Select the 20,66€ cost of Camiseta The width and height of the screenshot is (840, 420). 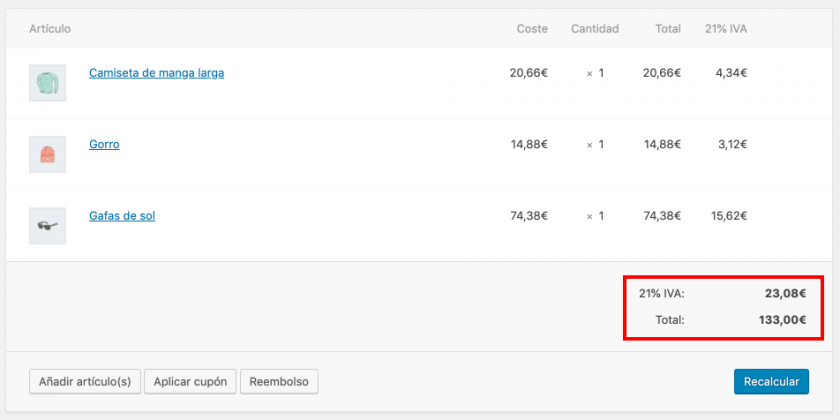528,73
